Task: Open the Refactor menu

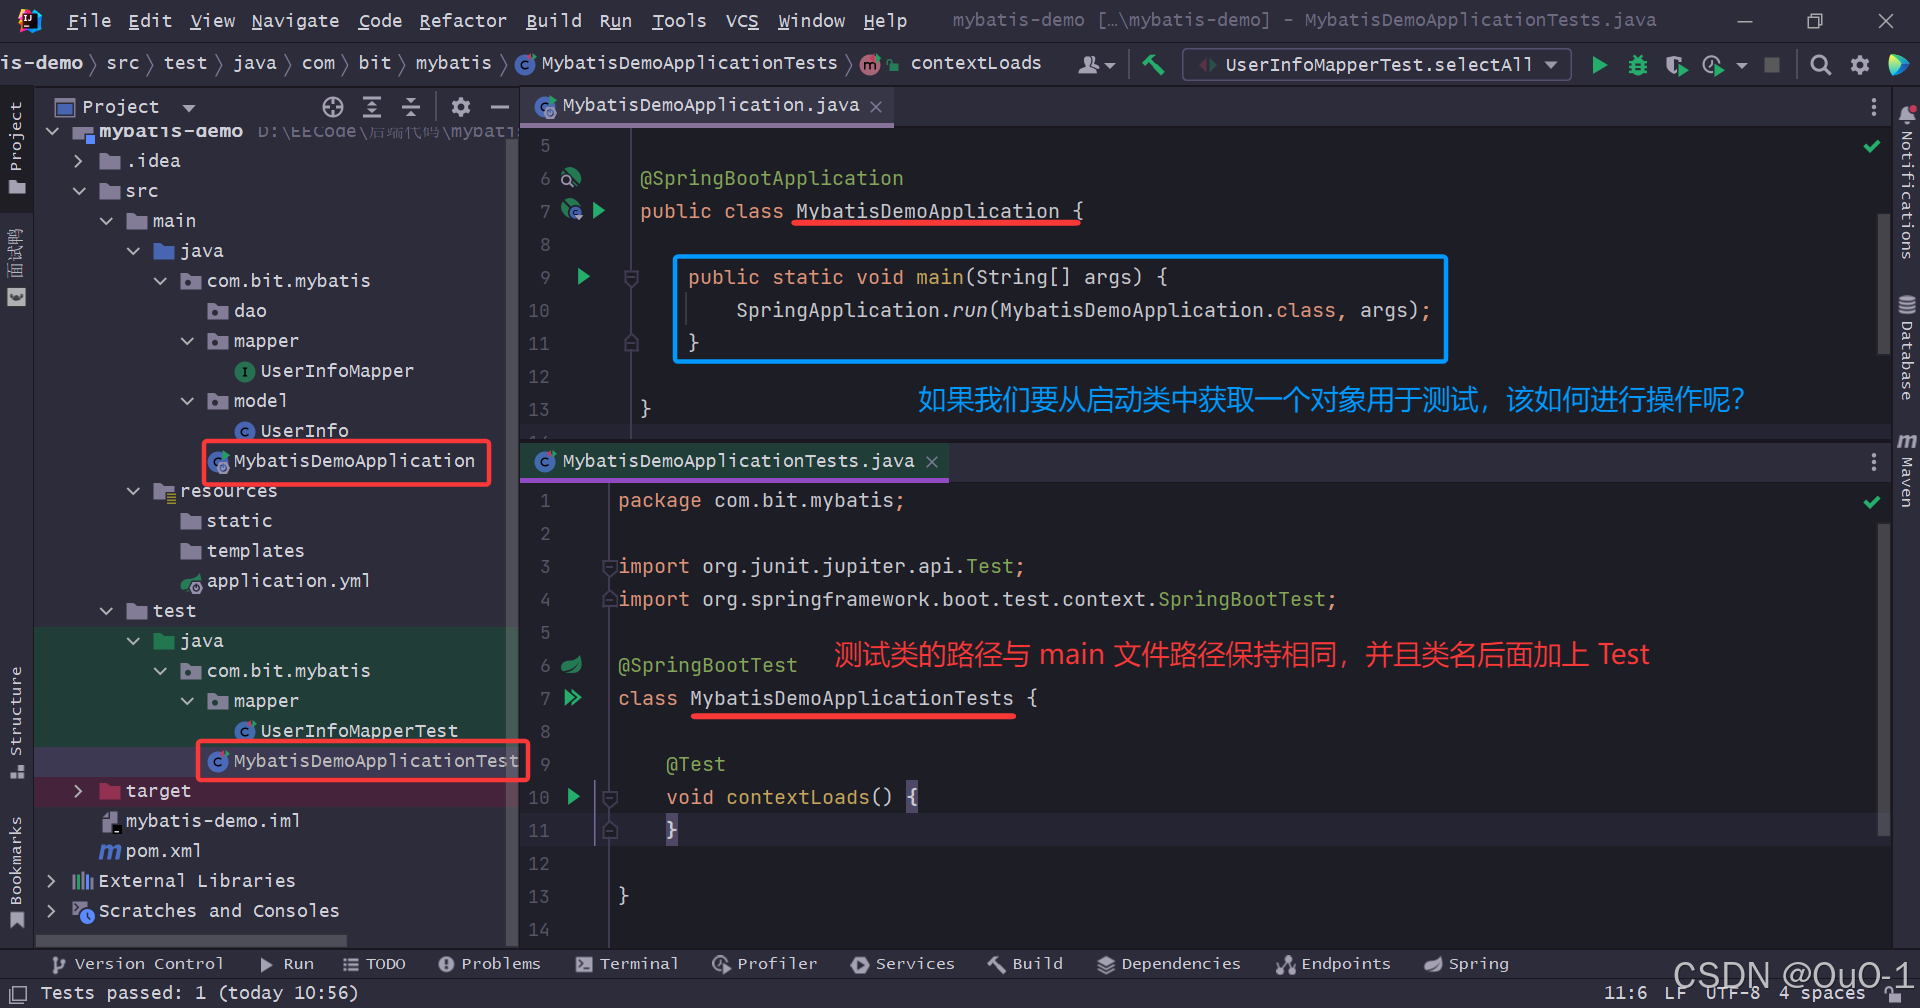Action: click(x=463, y=21)
